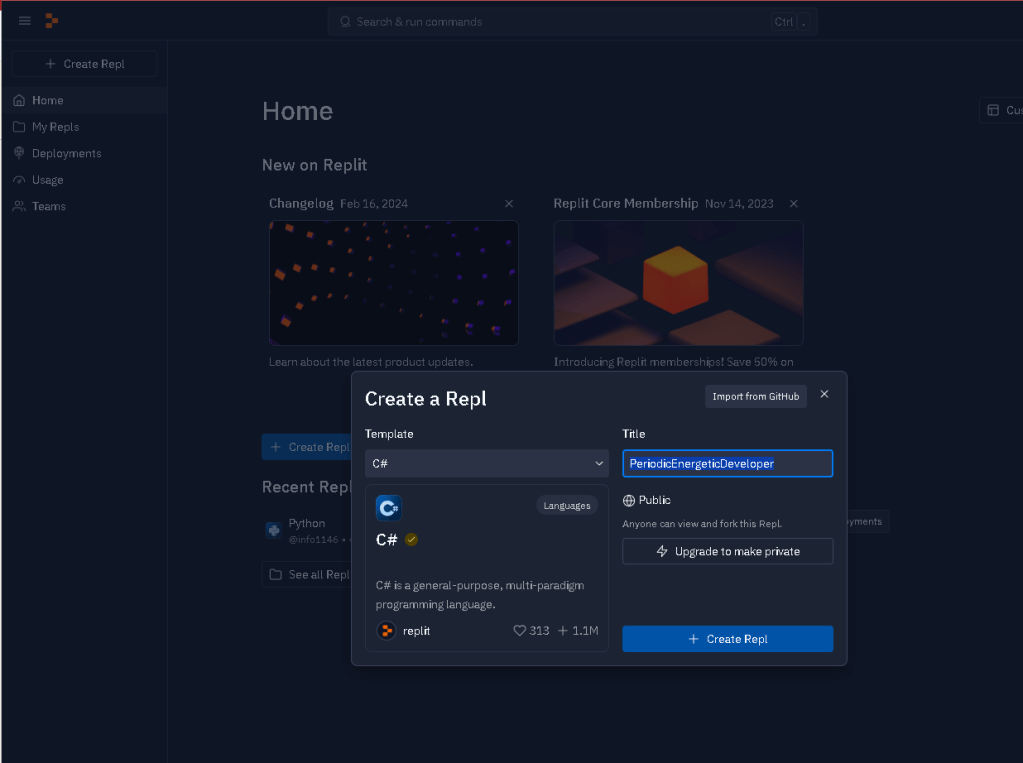Open the Template dropdown showing C#
Viewport: 1023px width, 763px height.
tap(487, 463)
